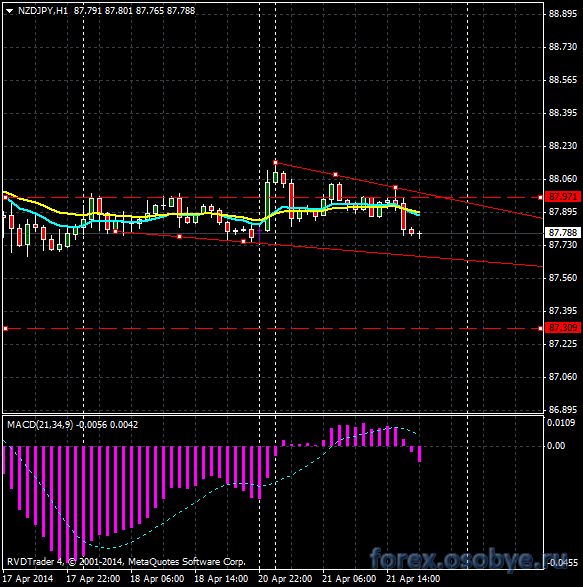583x587 pixels.
Task: Open the chart menu triangle beside NZDJPY,H1
Action: [x=9, y=11]
